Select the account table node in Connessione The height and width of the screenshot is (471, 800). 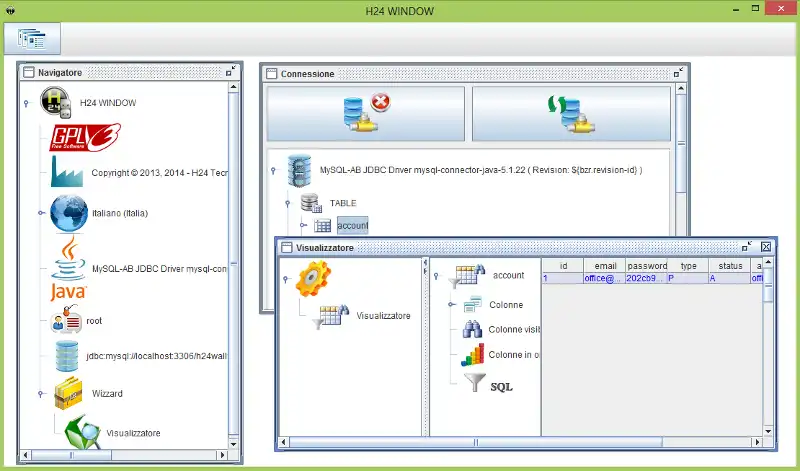[x=353, y=225]
